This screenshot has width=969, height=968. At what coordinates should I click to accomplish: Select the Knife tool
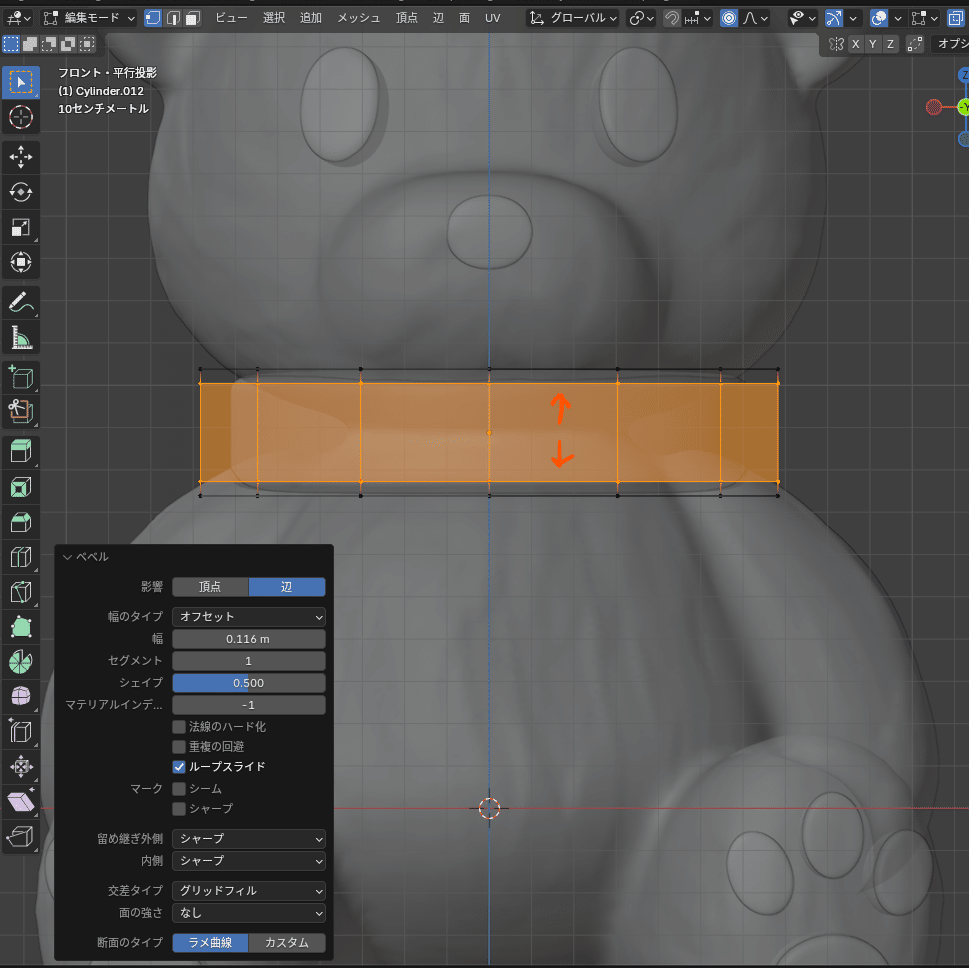pyautogui.click(x=21, y=592)
